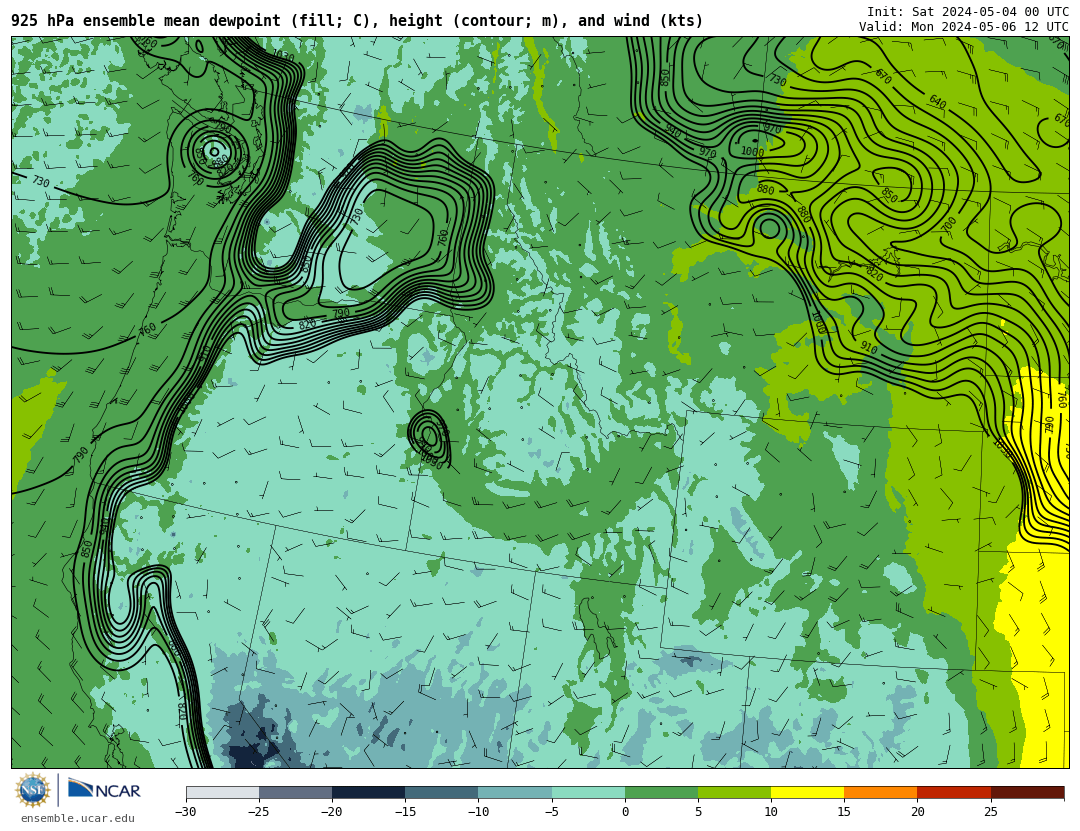Click the '10' colorbar tick label
This screenshot has width=1080, height=831.
pos(771,812)
